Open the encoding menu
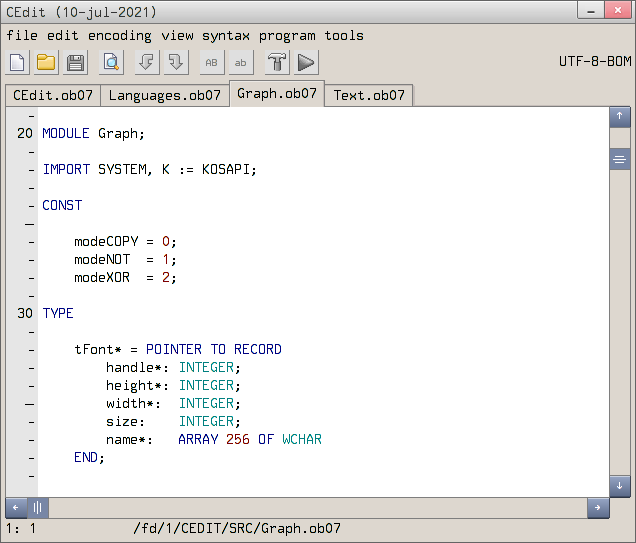 coord(120,36)
